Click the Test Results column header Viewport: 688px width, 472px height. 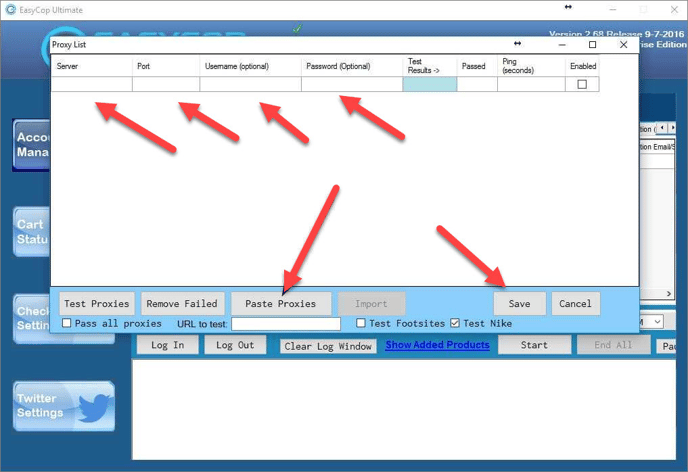coord(430,66)
